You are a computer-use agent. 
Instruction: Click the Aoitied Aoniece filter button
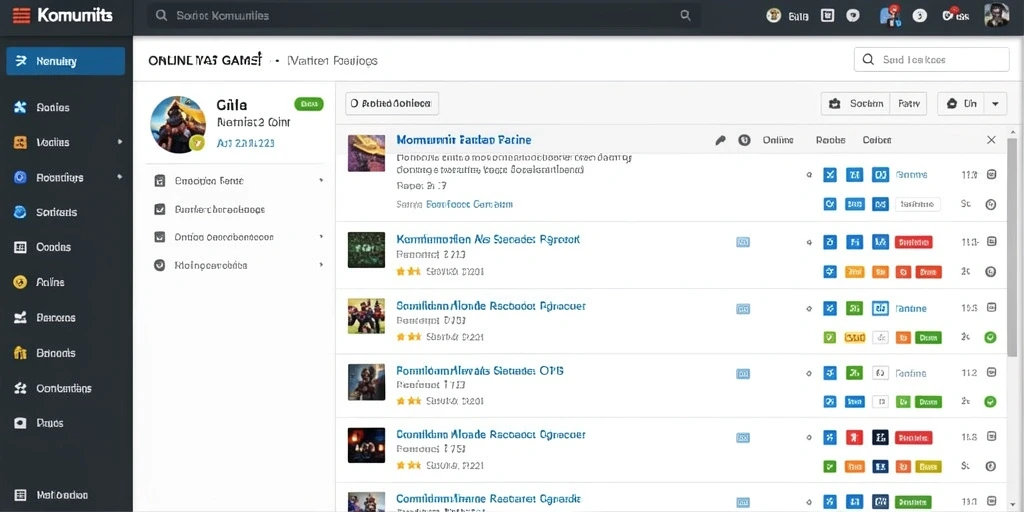coord(392,103)
